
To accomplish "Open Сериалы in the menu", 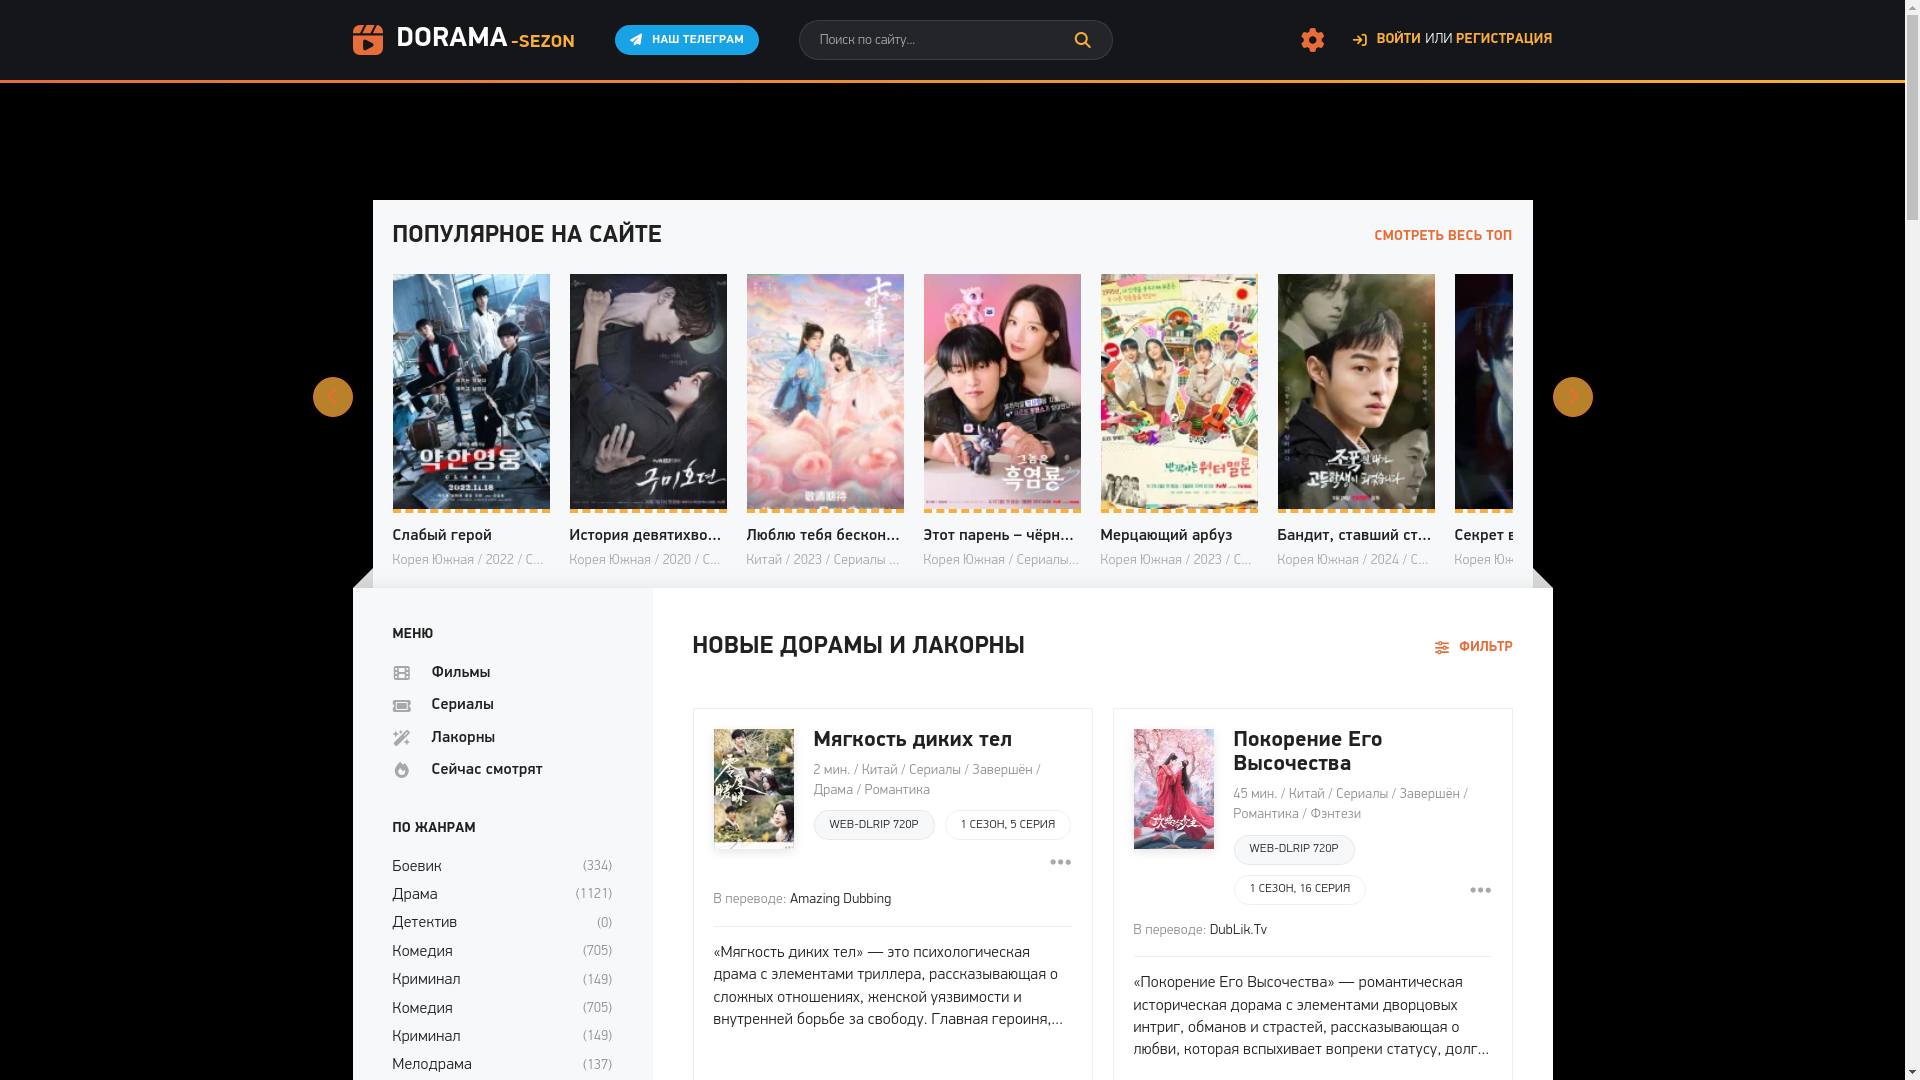I will pos(462,705).
